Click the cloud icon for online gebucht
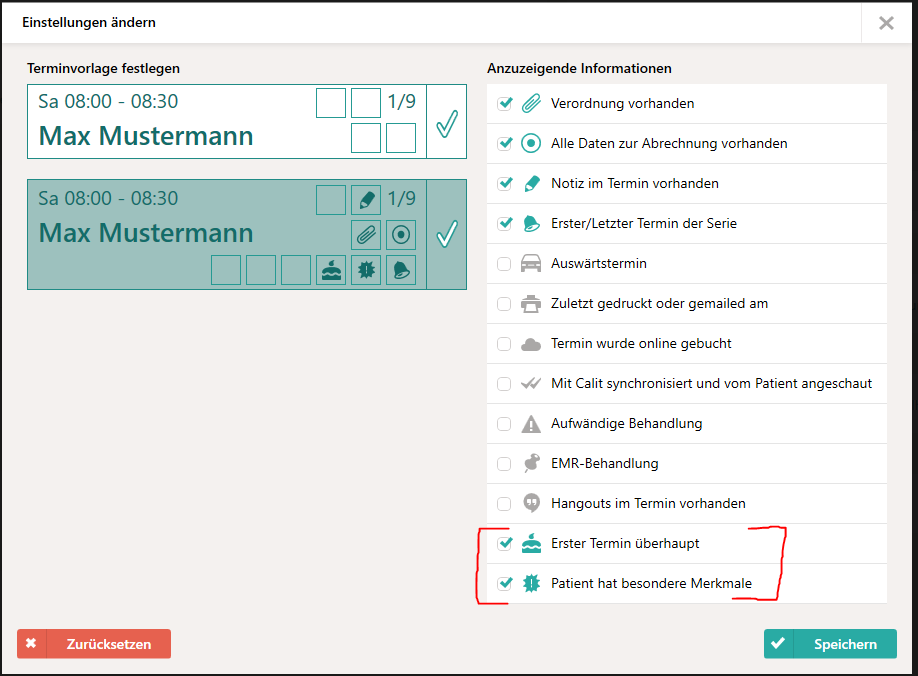918x676 pixels. tap(531, 344)
